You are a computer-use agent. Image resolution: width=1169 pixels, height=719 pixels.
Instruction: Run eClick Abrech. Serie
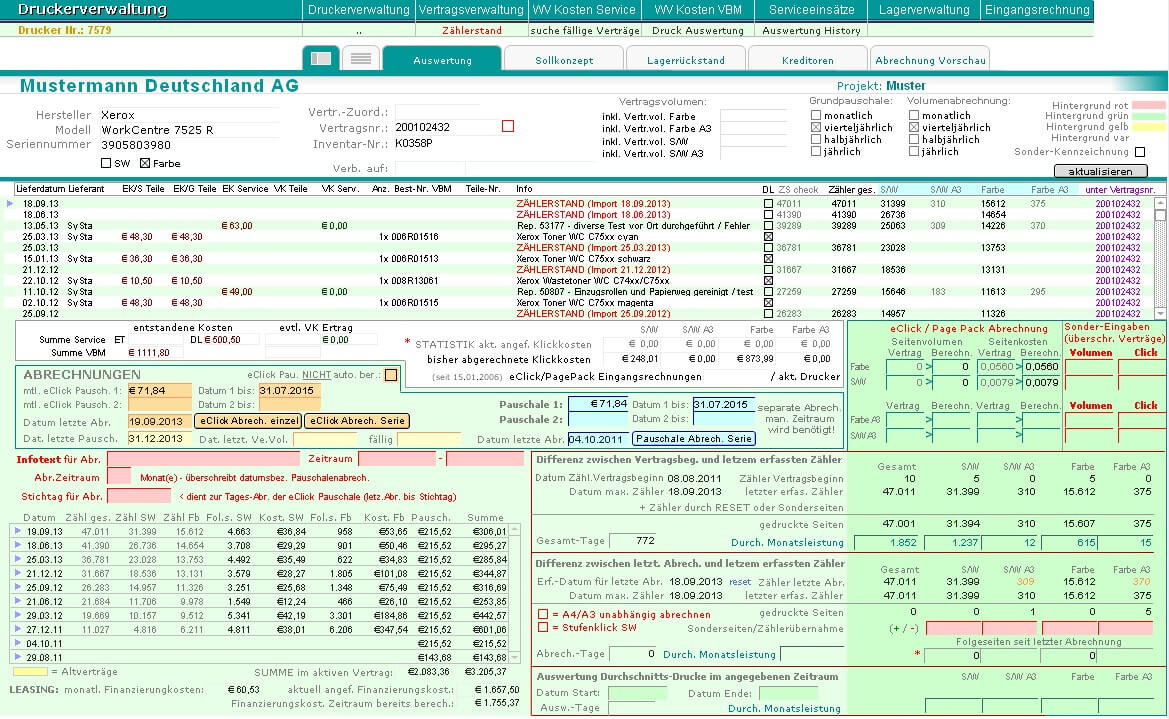[x=357, y=421]
